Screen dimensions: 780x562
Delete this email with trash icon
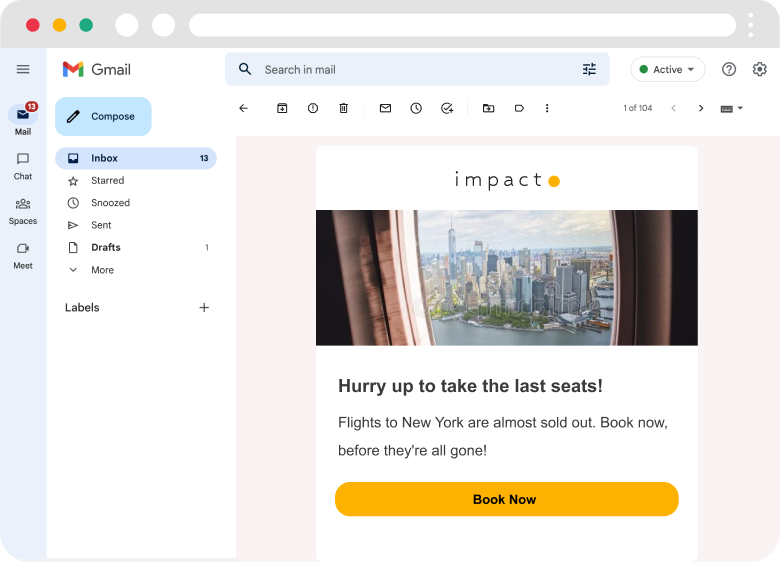tap(344, 108)
